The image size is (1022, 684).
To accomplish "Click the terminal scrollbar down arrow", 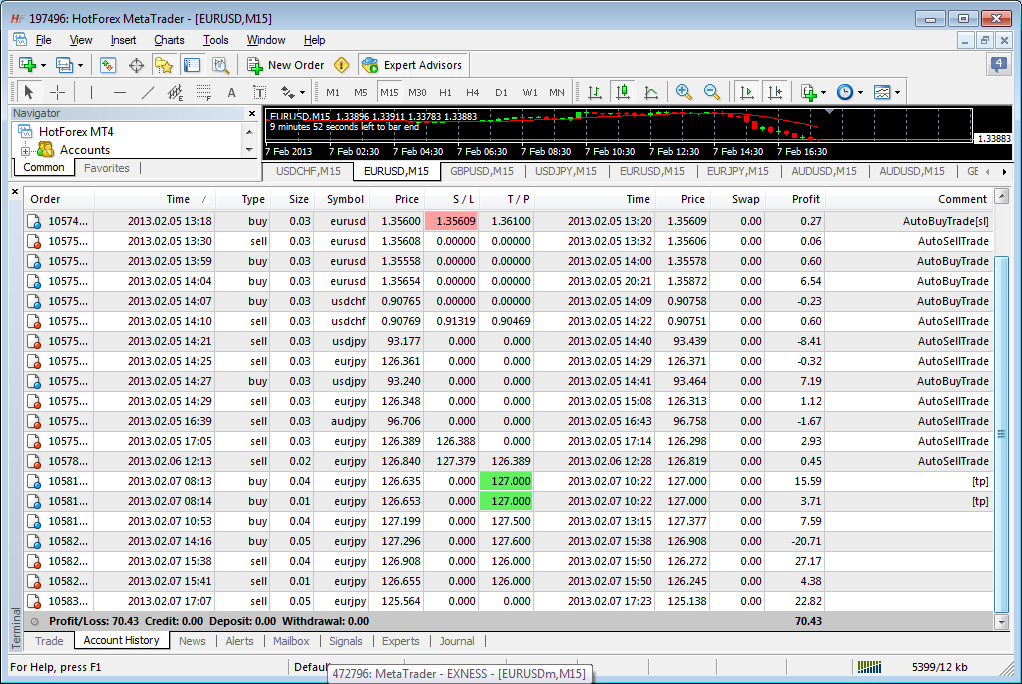I will 1002,622.
